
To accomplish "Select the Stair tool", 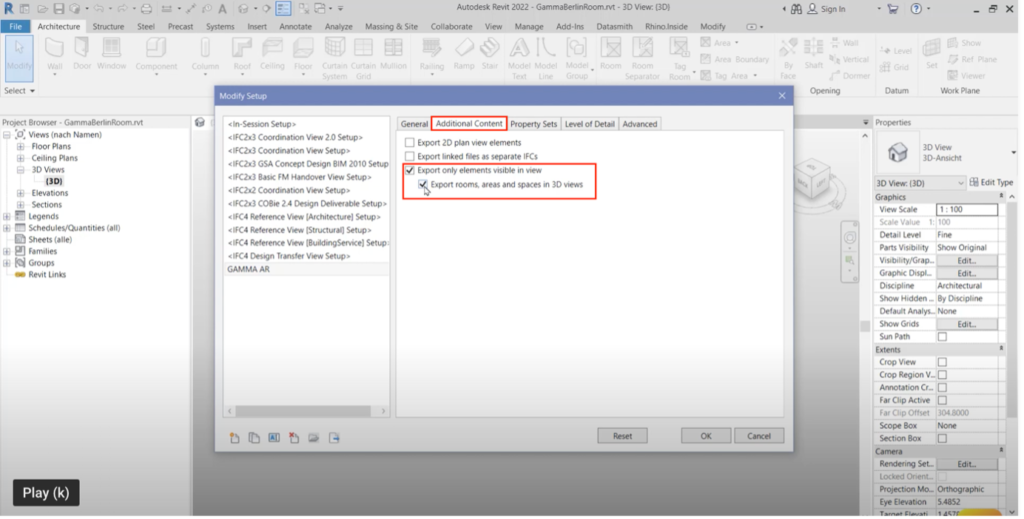I will tap(490, 54).
